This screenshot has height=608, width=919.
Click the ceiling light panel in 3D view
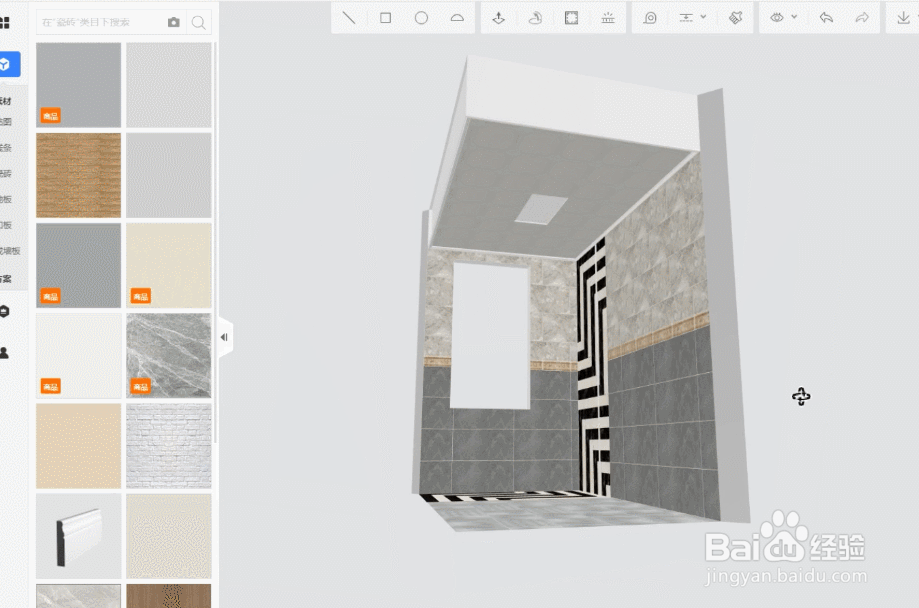click(x=541, y=209)
